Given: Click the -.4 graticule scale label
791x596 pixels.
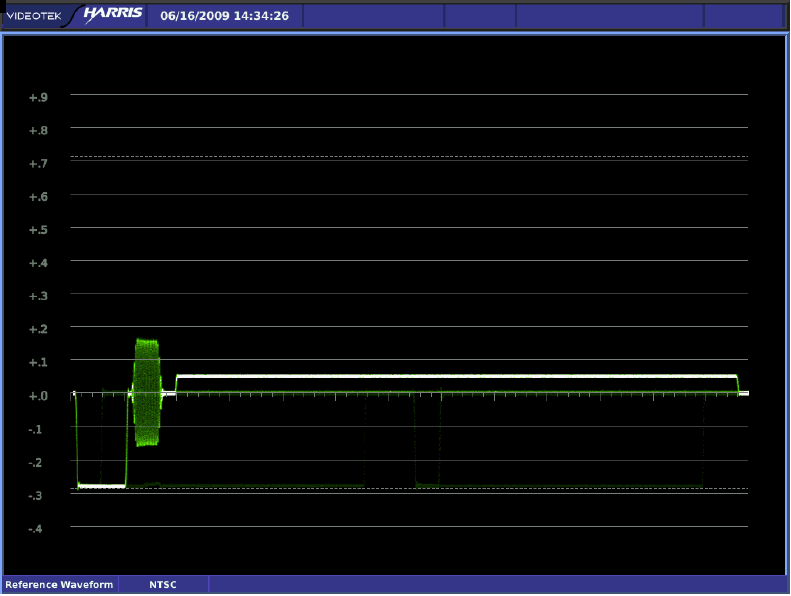Looking at the screenshot, I should [38, 528].
